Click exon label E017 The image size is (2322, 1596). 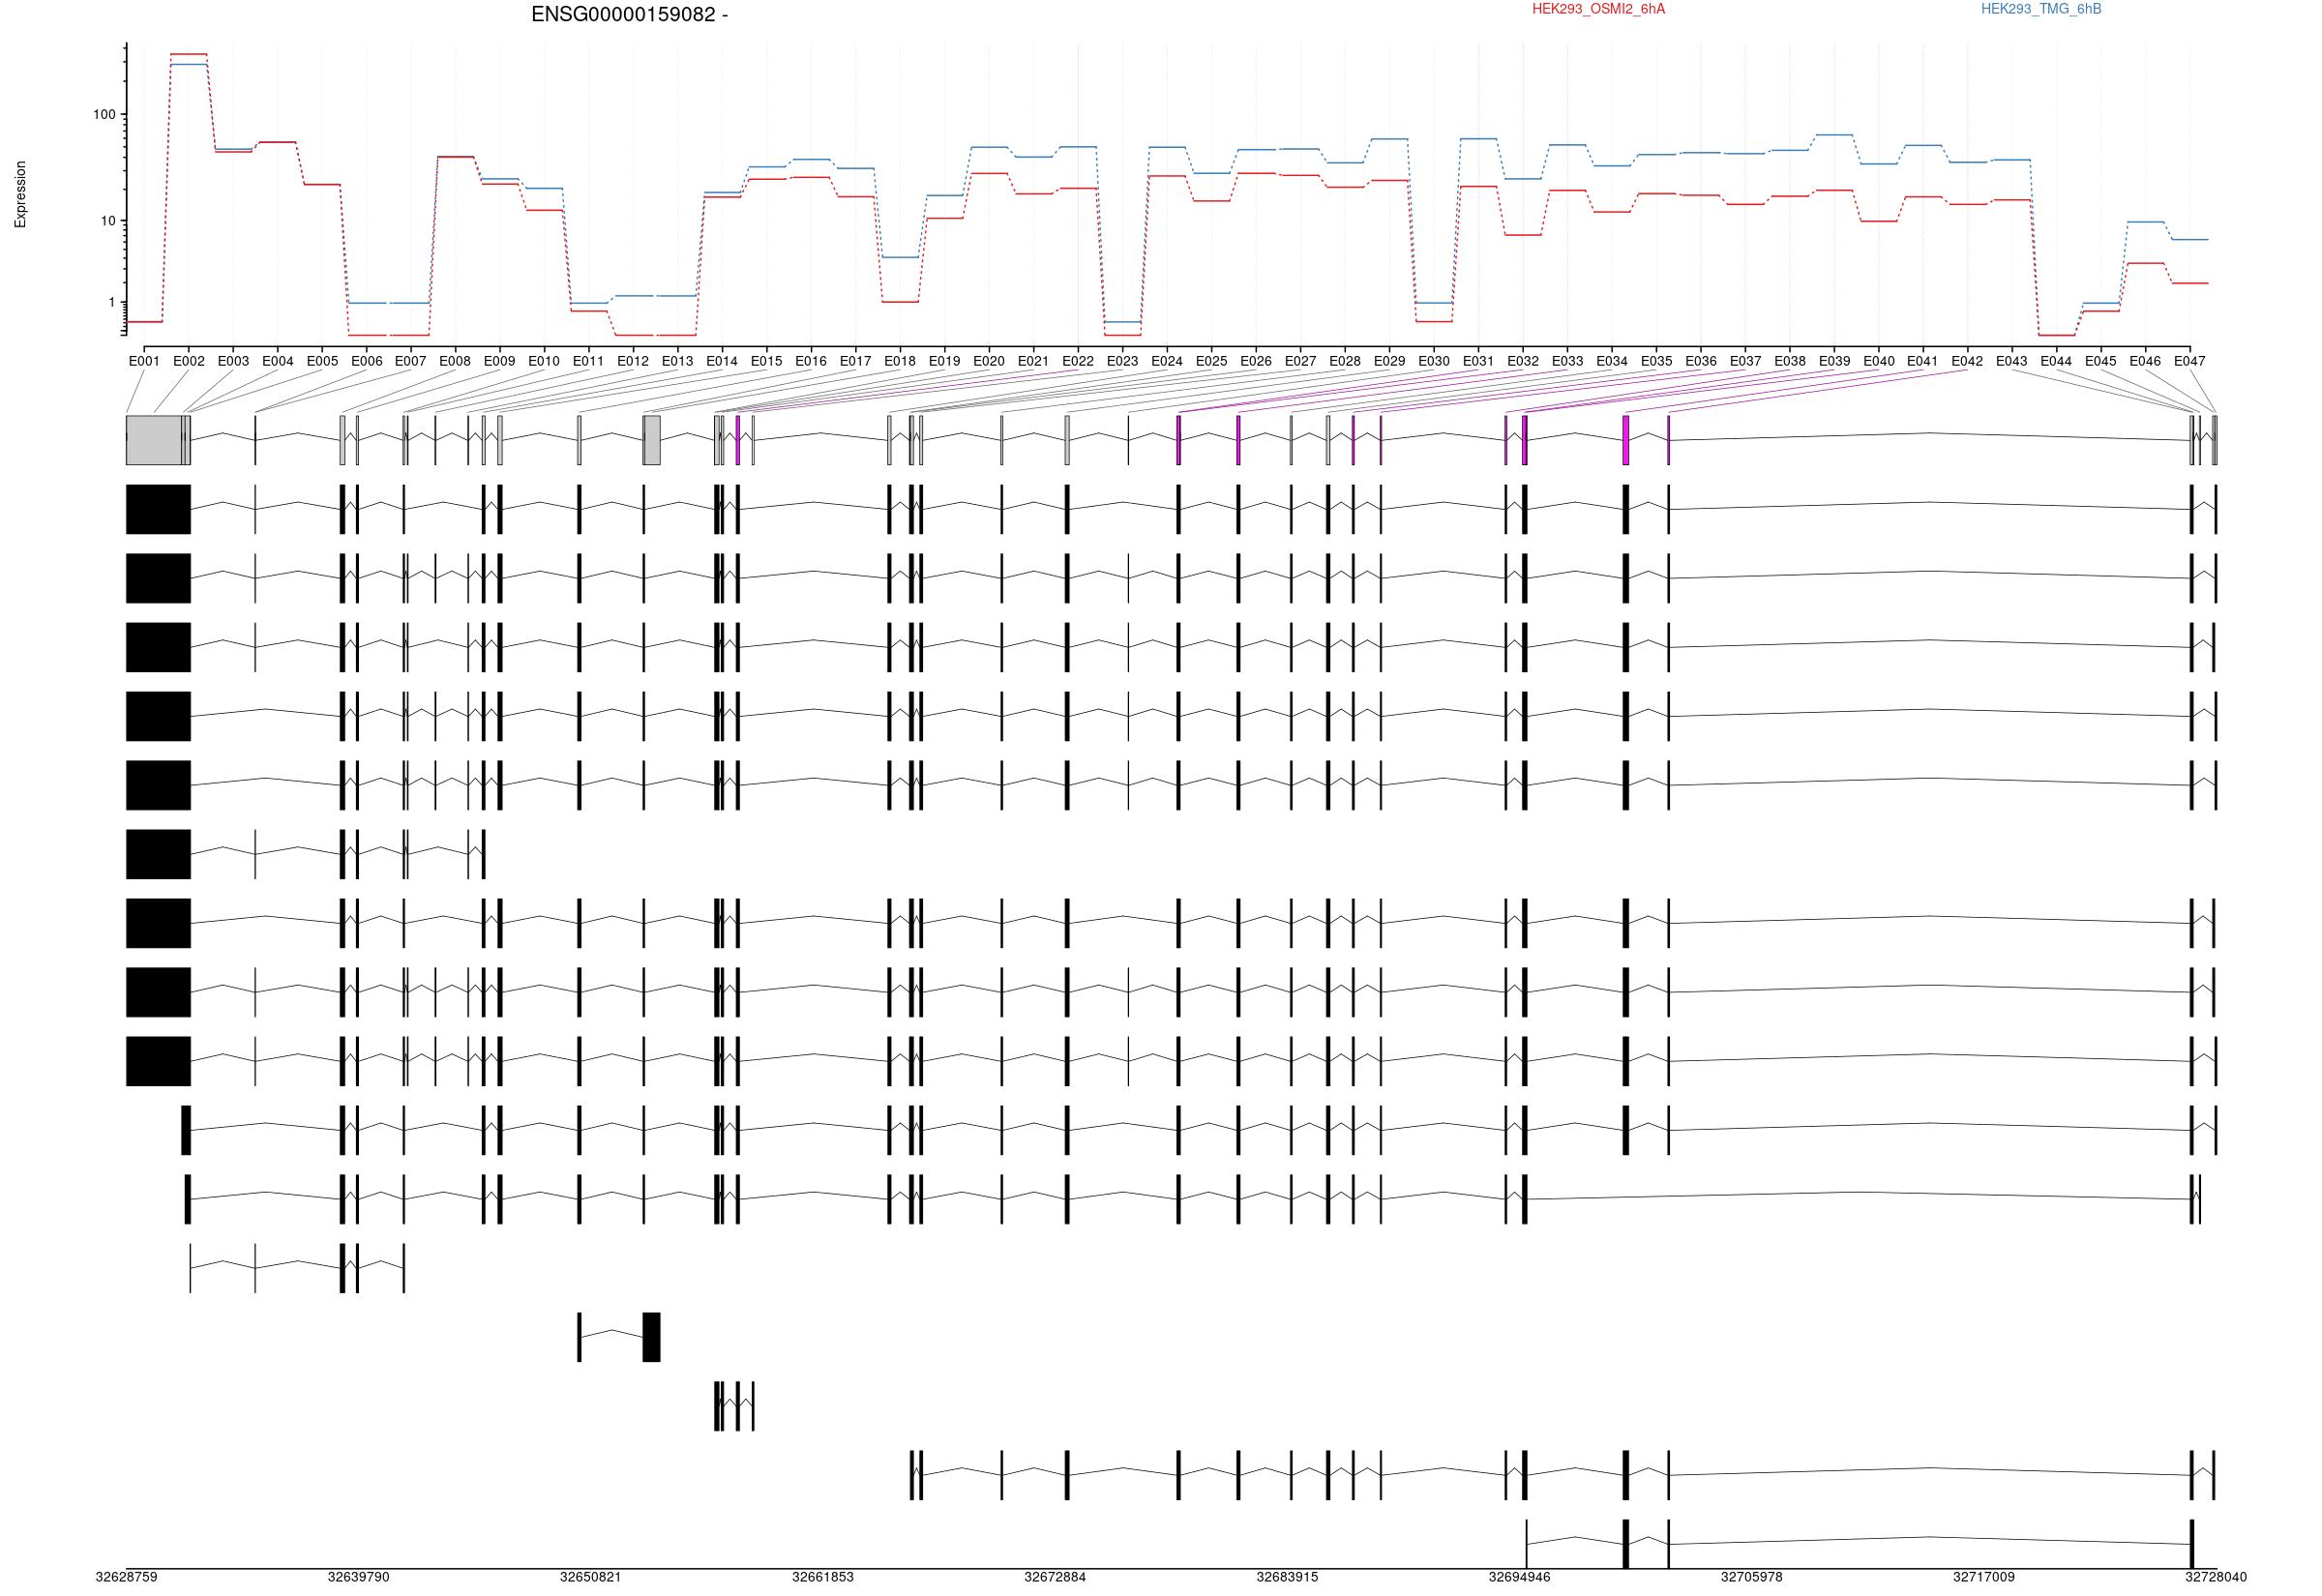pyautogui.click(x=856, y=361)
